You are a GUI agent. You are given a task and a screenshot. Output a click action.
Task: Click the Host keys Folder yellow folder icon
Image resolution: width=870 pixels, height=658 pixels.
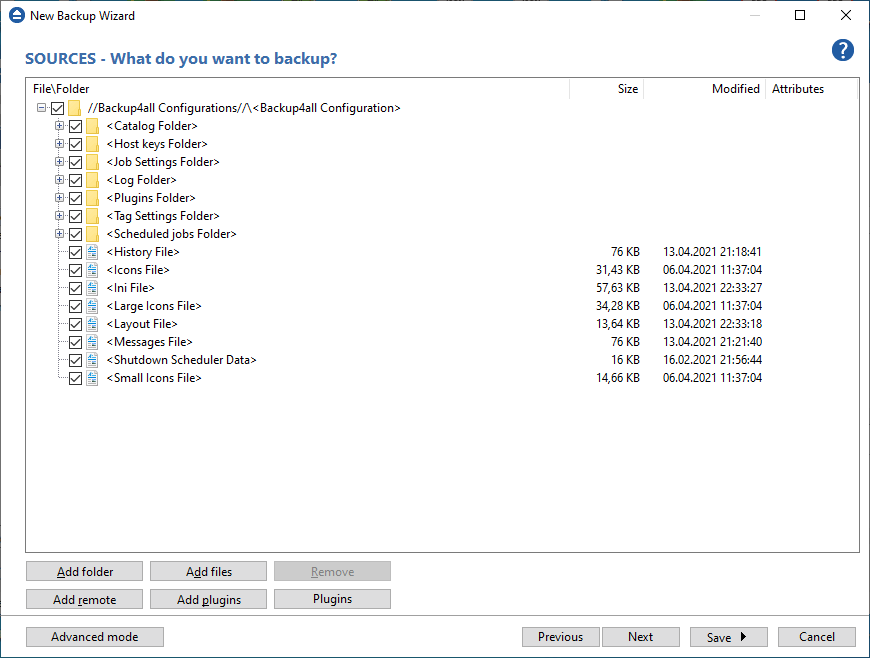(x=93, y=144)
